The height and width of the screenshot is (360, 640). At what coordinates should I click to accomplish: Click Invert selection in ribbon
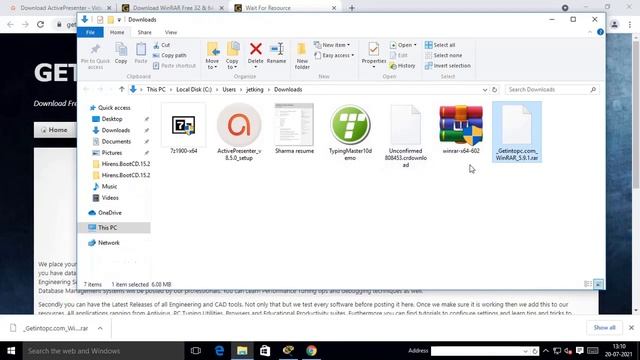click(448, 65)
